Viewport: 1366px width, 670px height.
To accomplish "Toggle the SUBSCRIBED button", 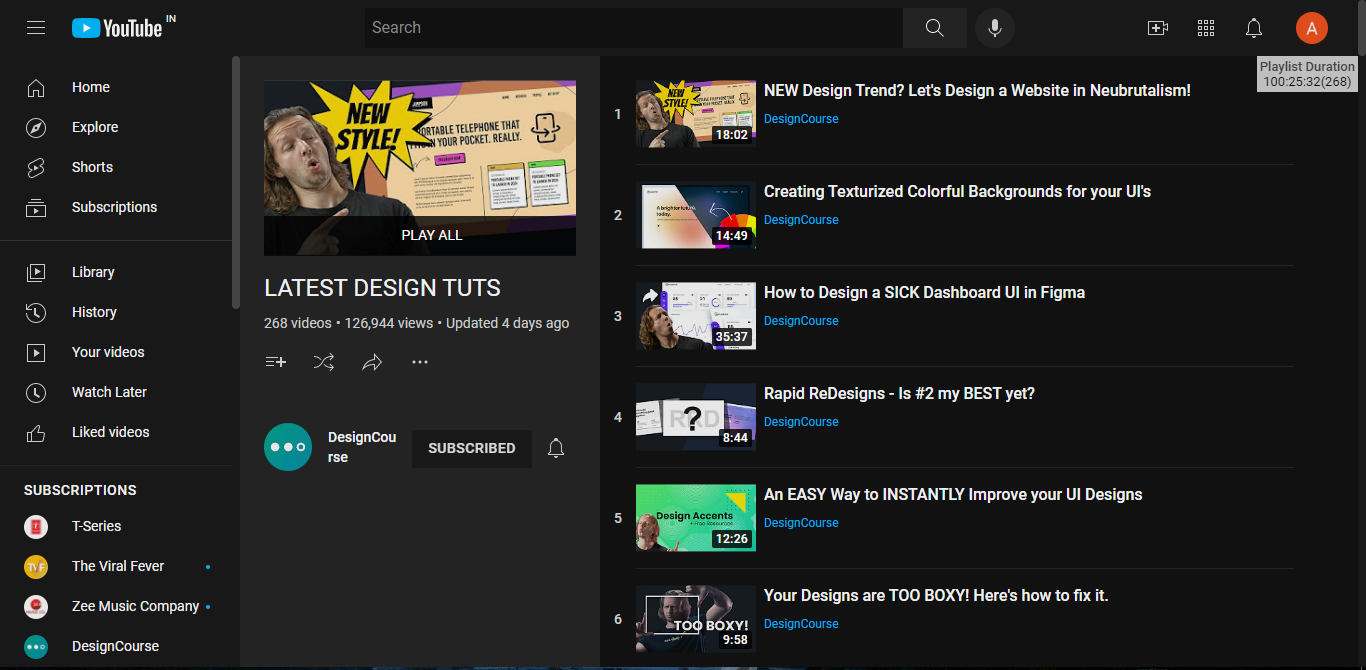I will 472,448.
